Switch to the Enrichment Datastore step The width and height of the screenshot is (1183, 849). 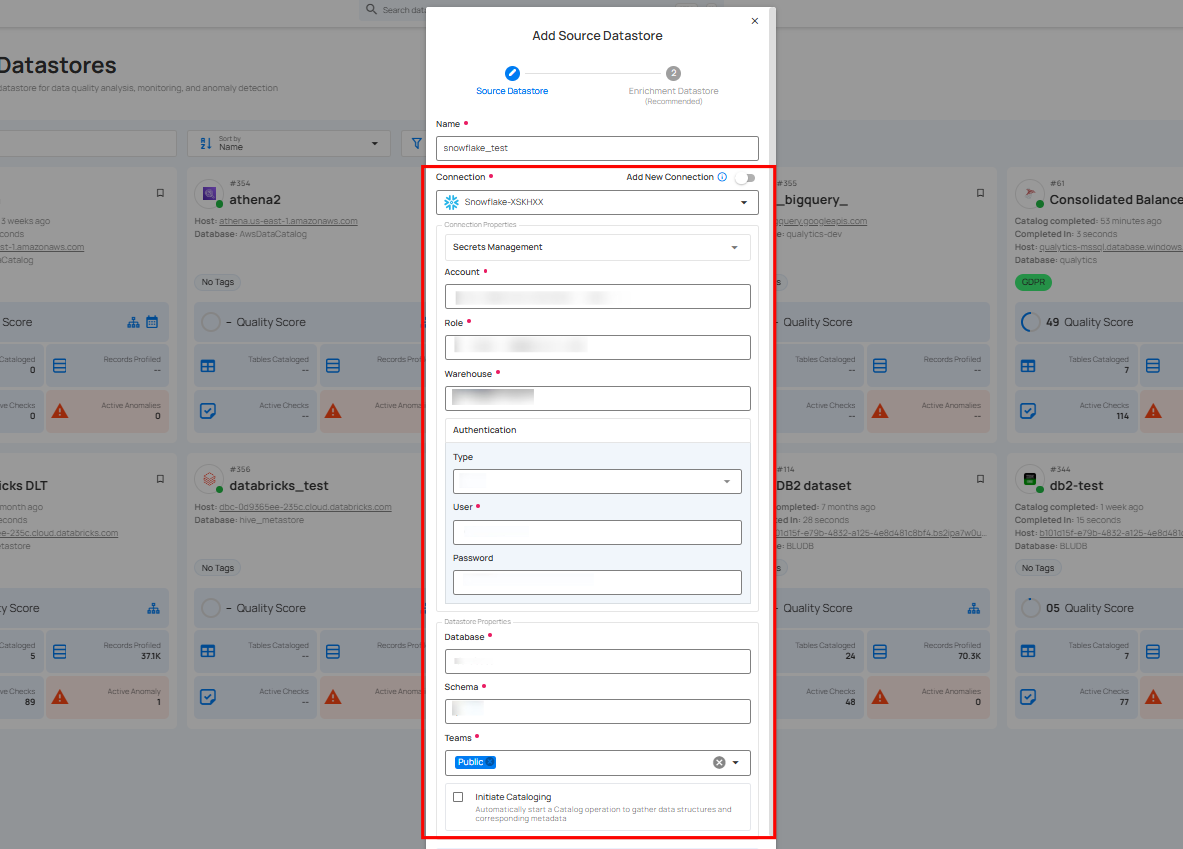[673, 72]
